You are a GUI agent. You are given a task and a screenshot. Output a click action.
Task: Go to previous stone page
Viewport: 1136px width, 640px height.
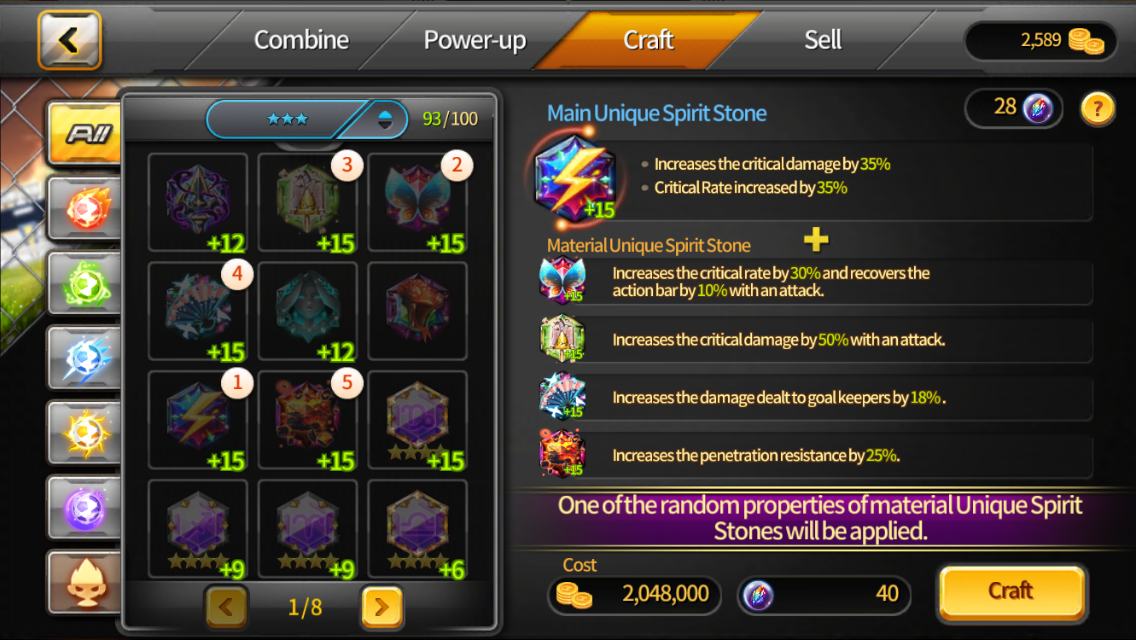(227, 606)
